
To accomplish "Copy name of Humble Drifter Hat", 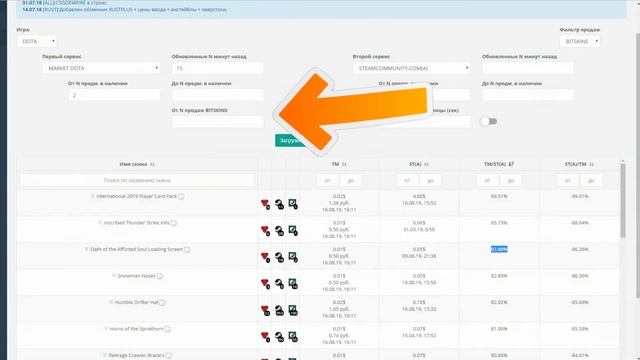I will [162, 302].
